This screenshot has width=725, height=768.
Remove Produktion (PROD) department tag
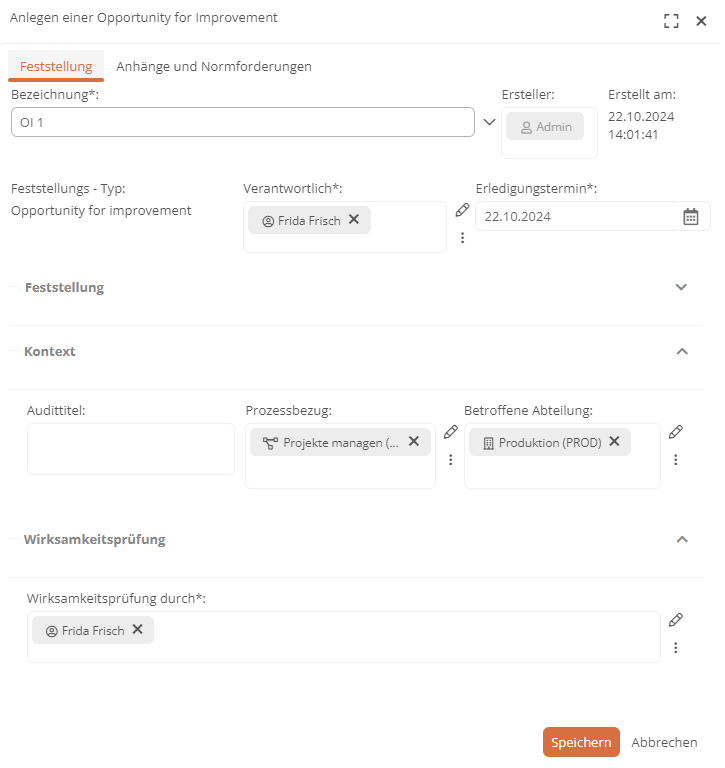tap(614, 441)
